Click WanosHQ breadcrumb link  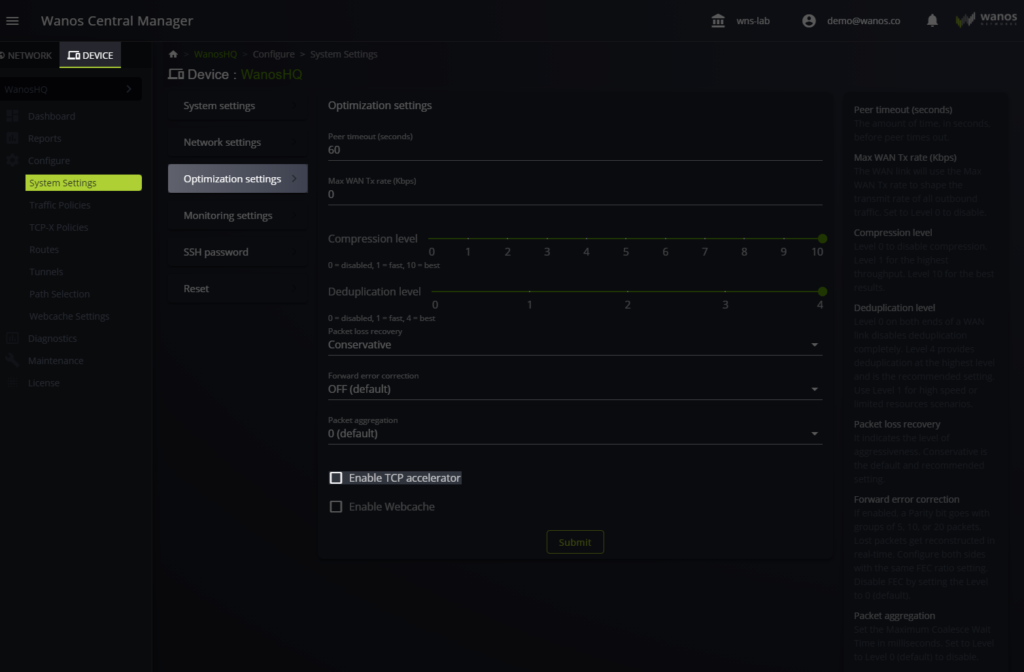(216, 54)
